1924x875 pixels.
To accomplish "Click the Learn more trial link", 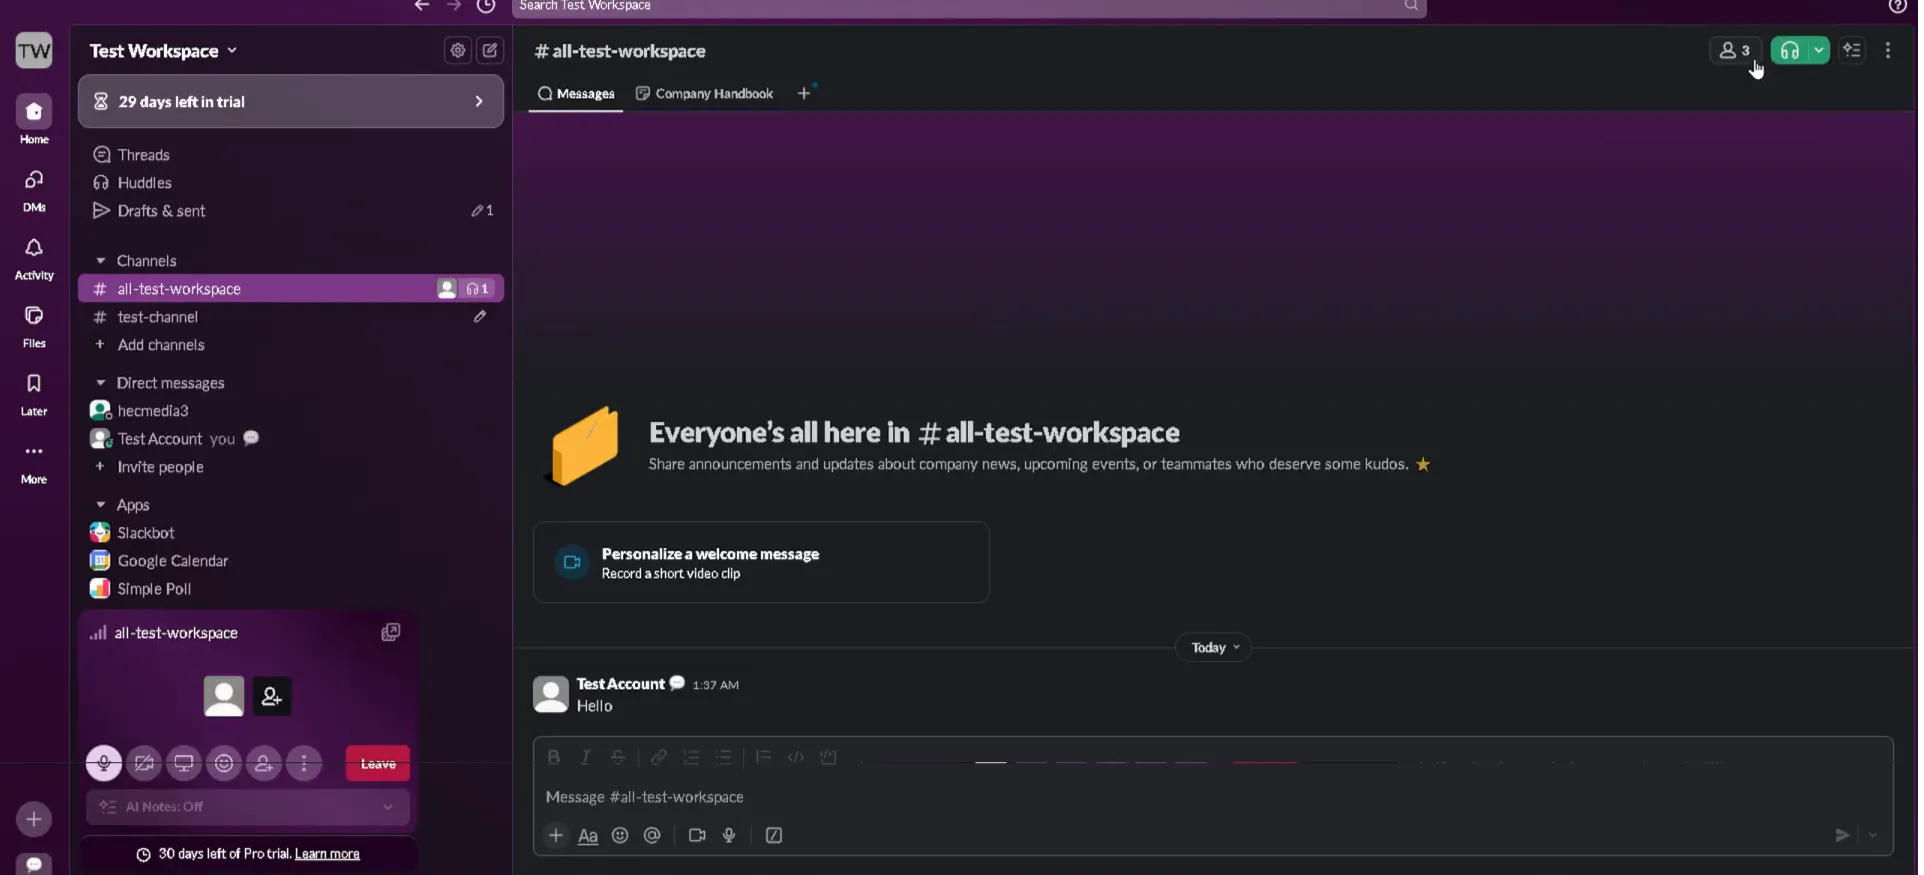I will click(327, 854).
